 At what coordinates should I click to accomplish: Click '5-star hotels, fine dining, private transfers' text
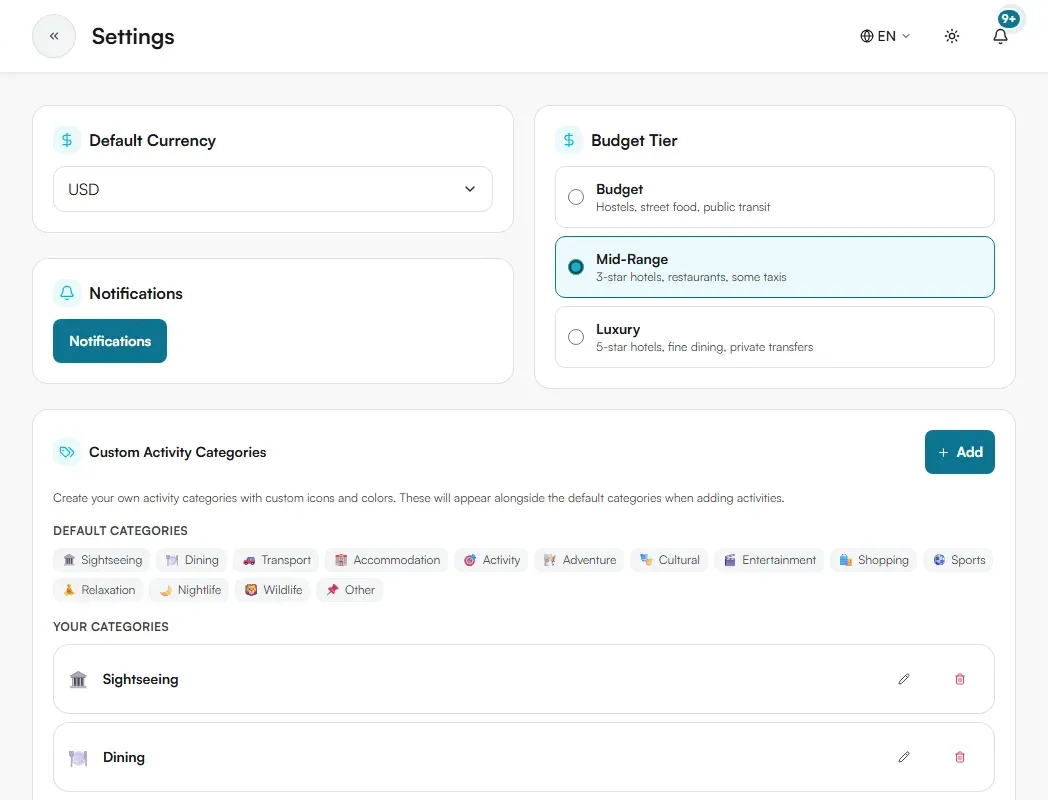pos(704,347)
